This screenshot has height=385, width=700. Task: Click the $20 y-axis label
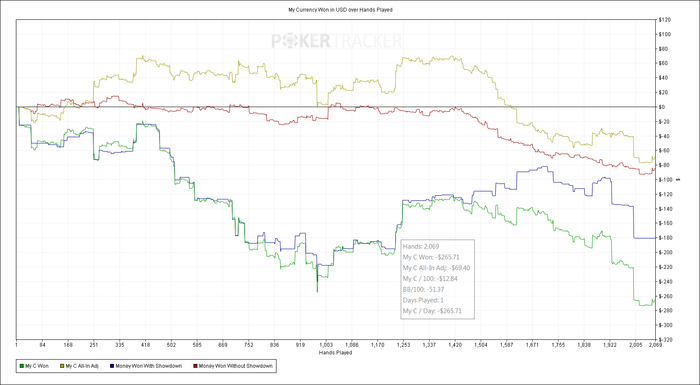[662, 92]
